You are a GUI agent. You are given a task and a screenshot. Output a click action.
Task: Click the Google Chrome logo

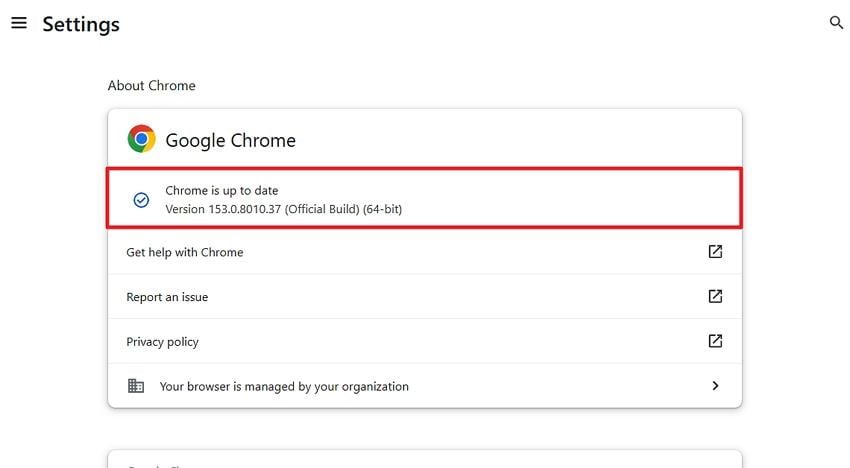pos(141,139)
